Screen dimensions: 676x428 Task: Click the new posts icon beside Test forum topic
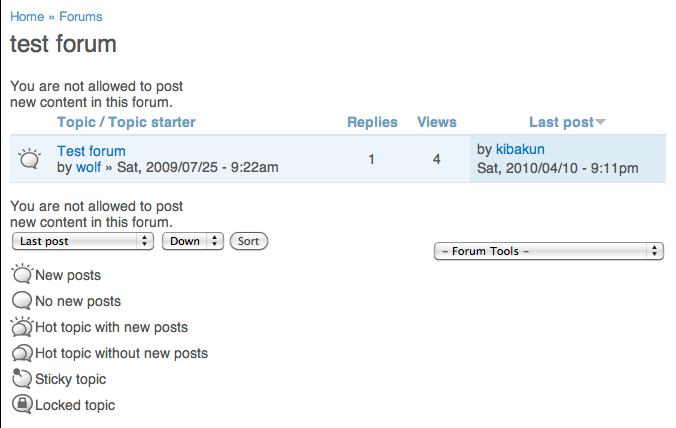[29, 159]
